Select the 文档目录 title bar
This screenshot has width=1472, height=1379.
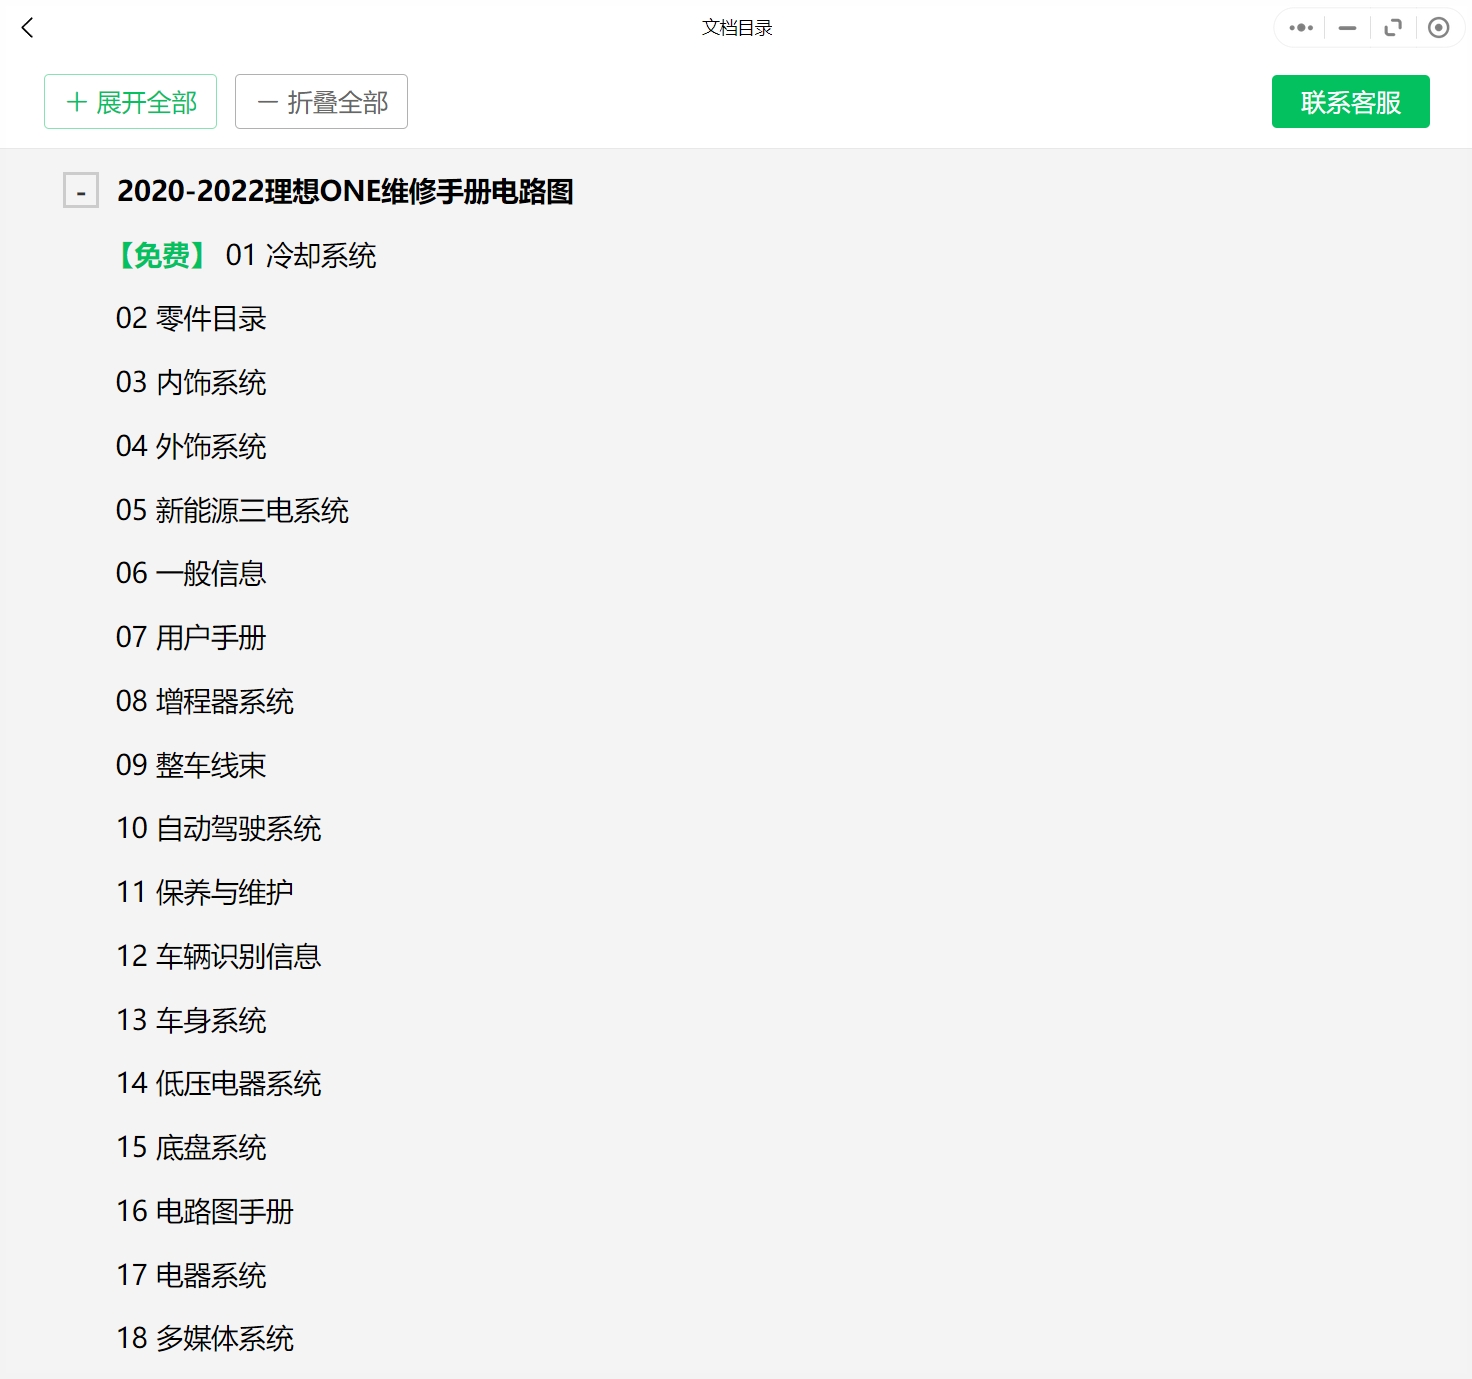(736, 28)
